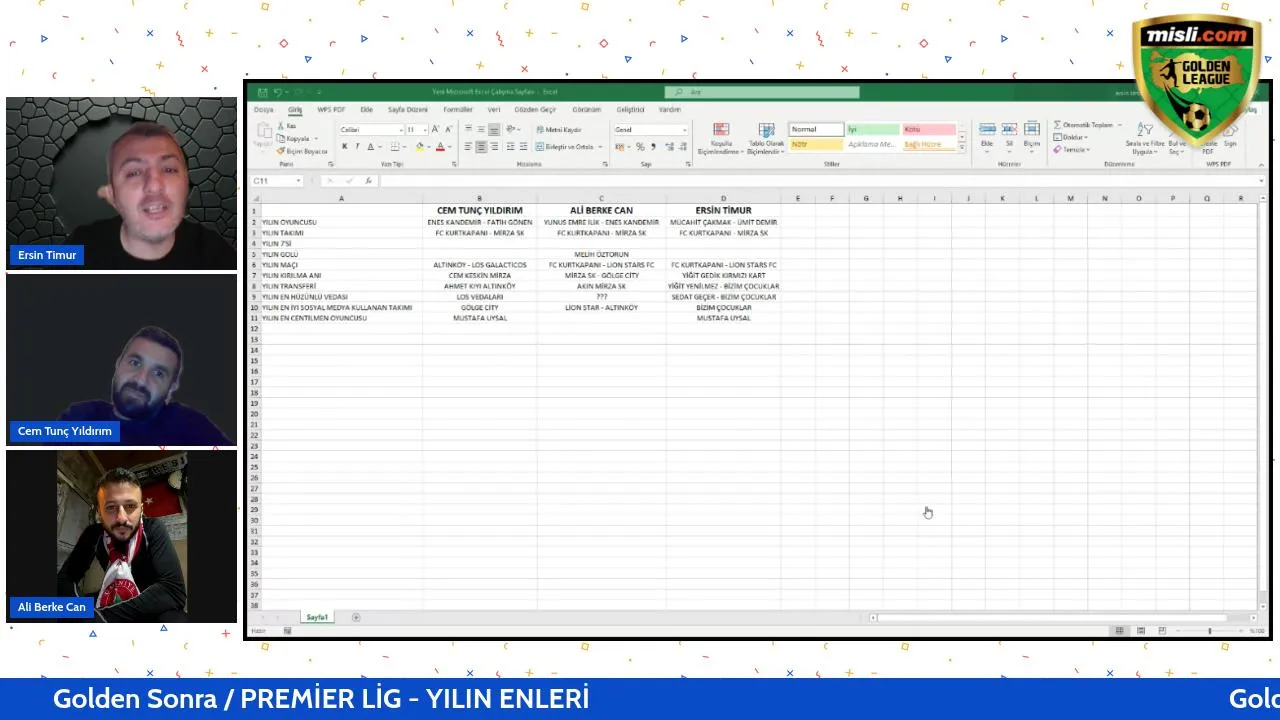Click the fx insert function icon
The image size is (1280, 720).
369,181
